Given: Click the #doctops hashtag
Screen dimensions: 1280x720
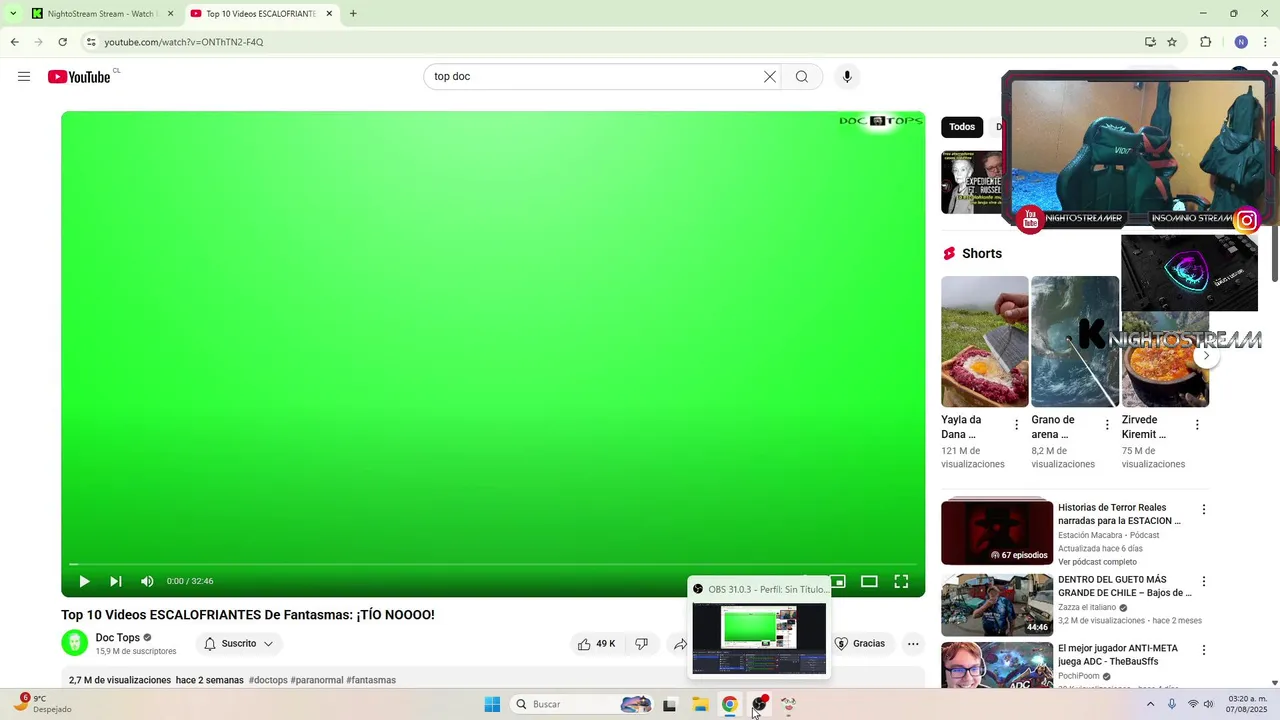Looking at the screenshot, I should pyautogui.click(x=268, y=680).
